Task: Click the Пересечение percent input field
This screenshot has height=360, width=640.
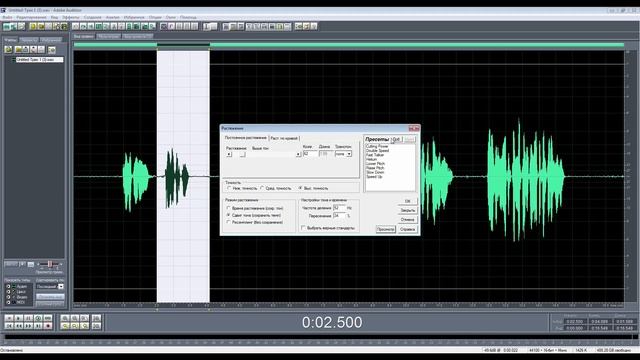Action: coord(339,216)
